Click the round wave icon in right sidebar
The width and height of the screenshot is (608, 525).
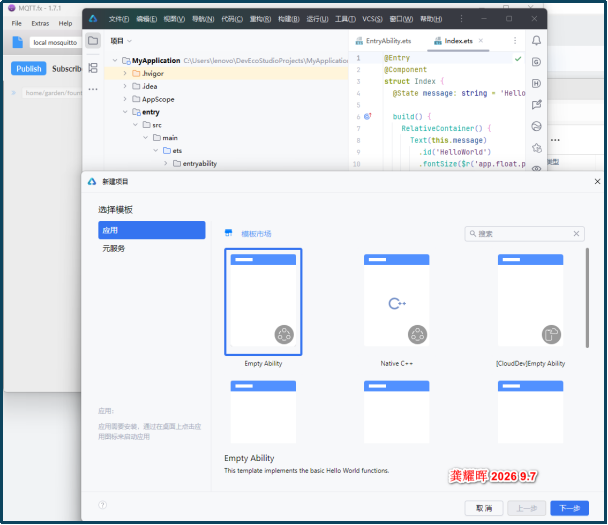(536, 126)
